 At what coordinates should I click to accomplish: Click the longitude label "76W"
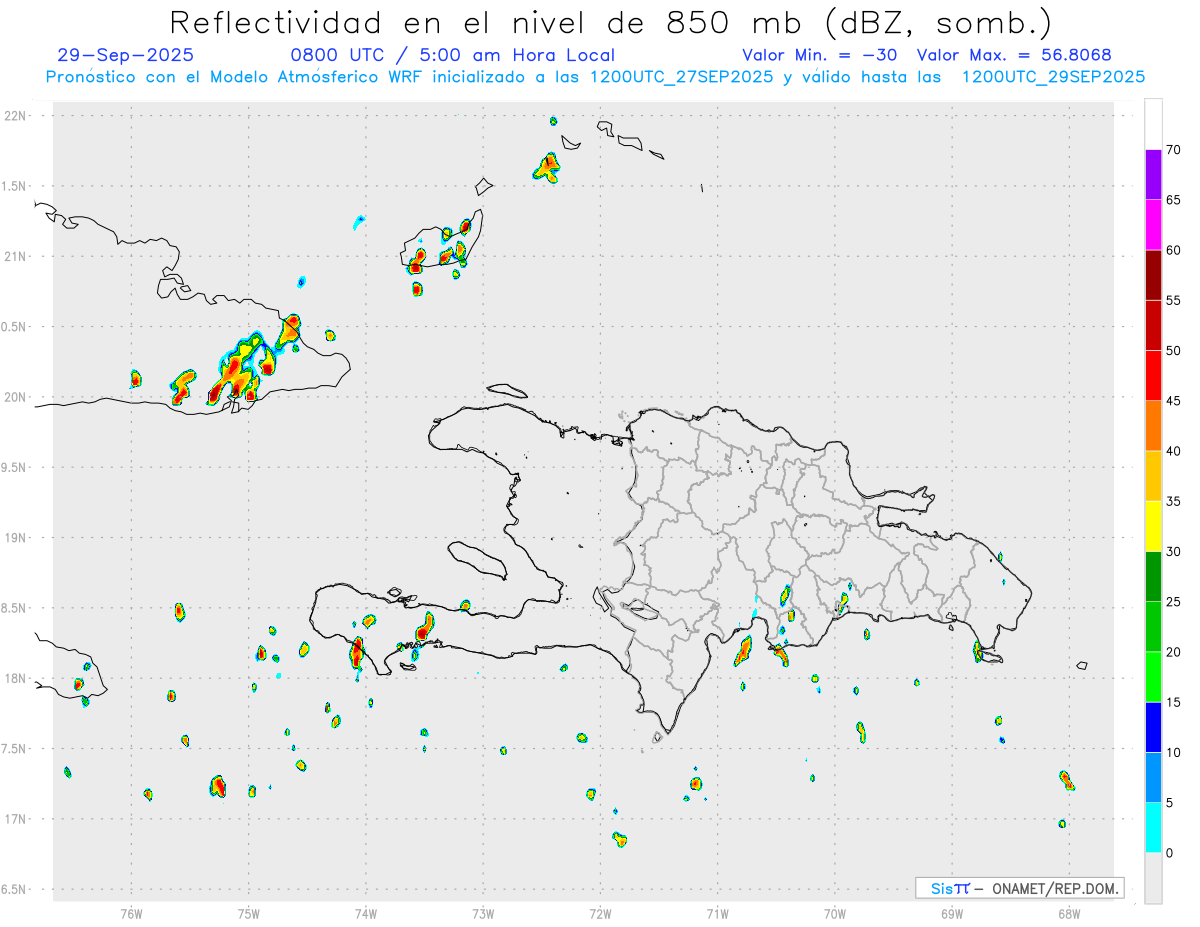click(131, 913)
